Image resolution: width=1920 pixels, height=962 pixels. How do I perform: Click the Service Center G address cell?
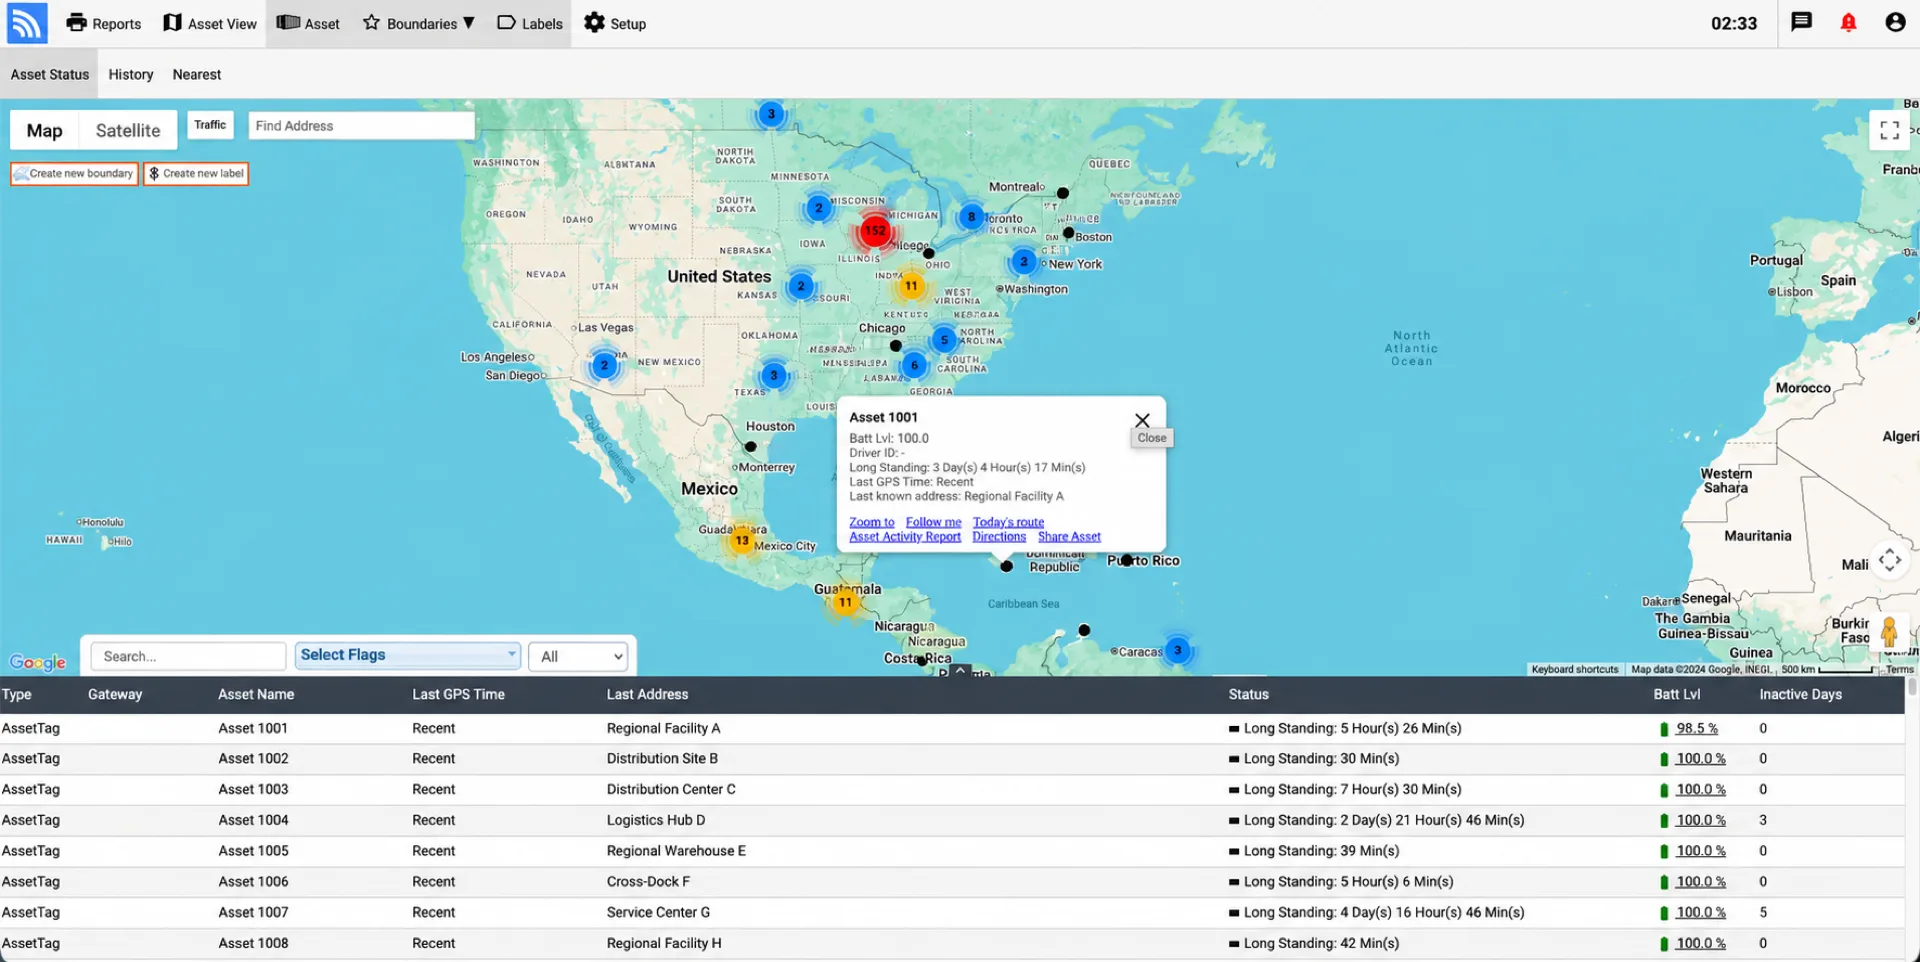[x=658, y=913]
